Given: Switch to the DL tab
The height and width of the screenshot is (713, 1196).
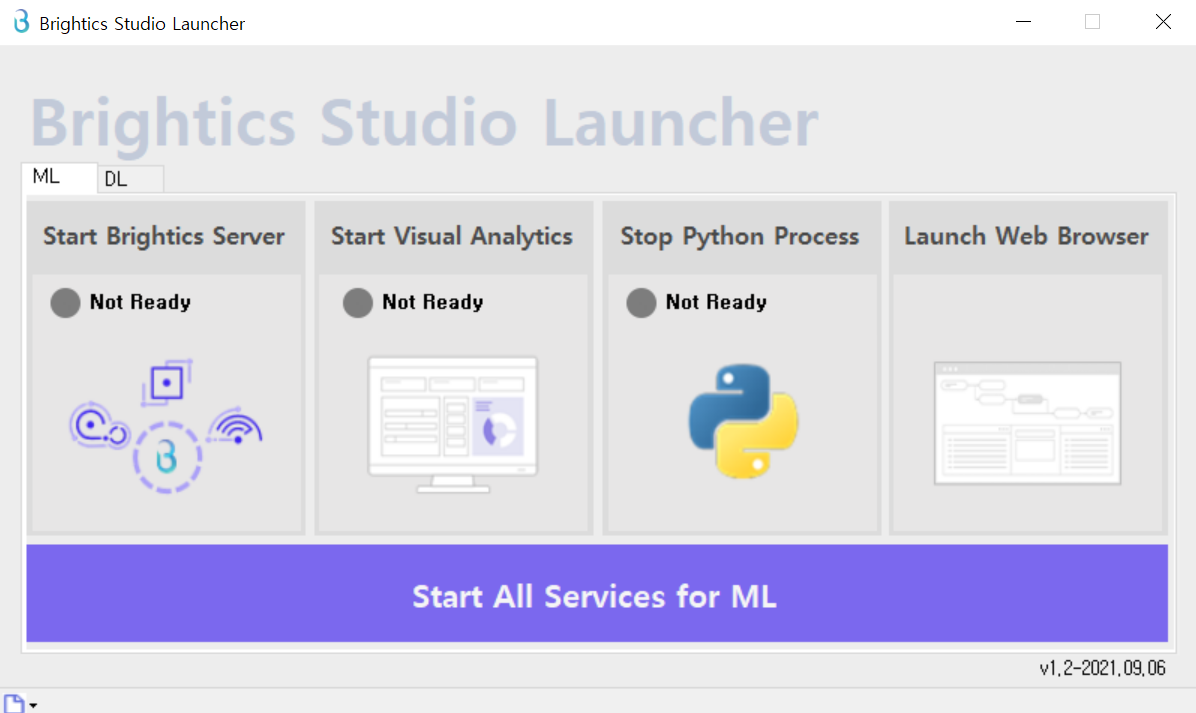Looking at the screenshot, I should [x=130, y=179].
